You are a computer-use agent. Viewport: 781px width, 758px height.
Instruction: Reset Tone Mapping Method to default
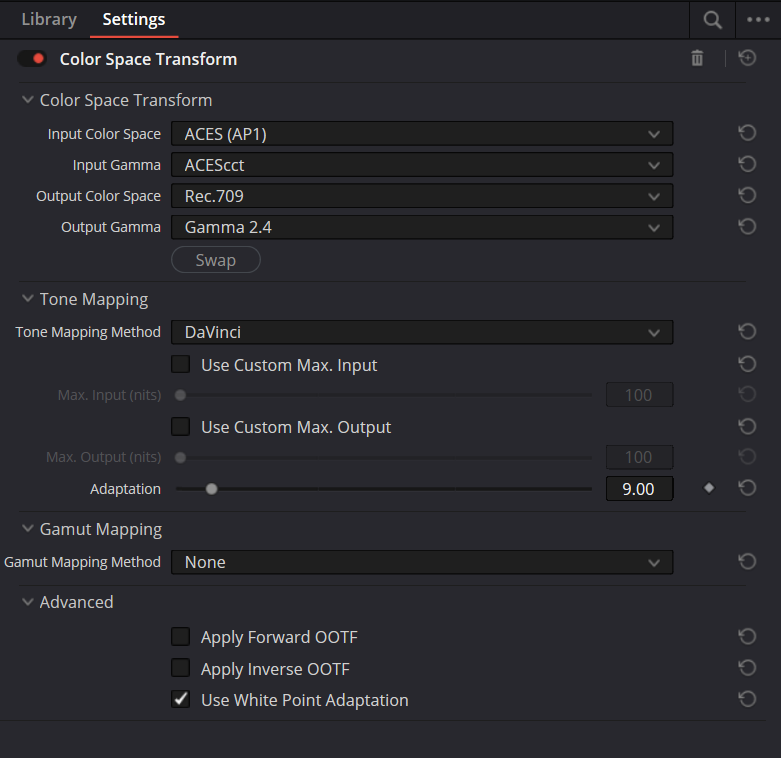tap(747, 332)
